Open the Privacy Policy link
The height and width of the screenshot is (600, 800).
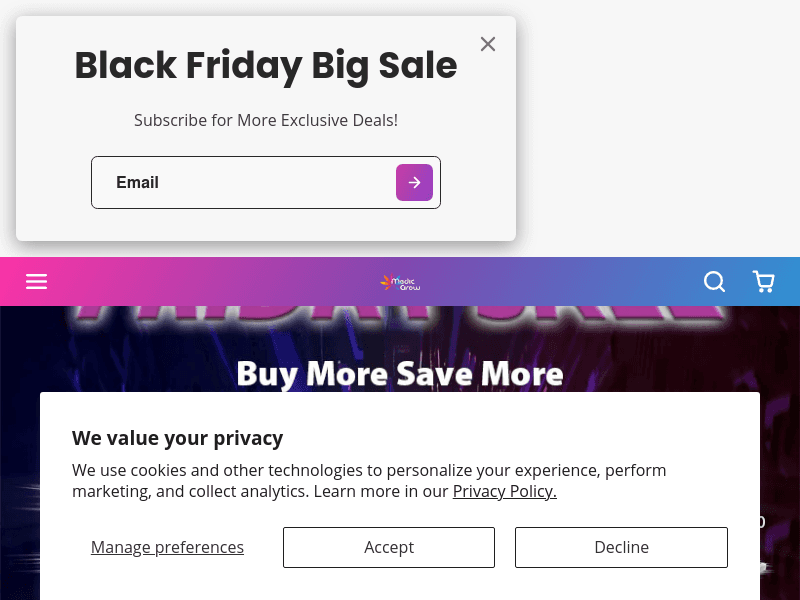click(x=504, y=491)
